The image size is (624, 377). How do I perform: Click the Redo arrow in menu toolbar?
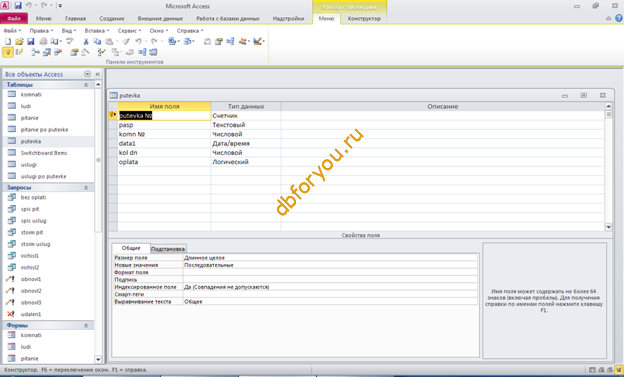pyautogui.click(x=154, y=41)
